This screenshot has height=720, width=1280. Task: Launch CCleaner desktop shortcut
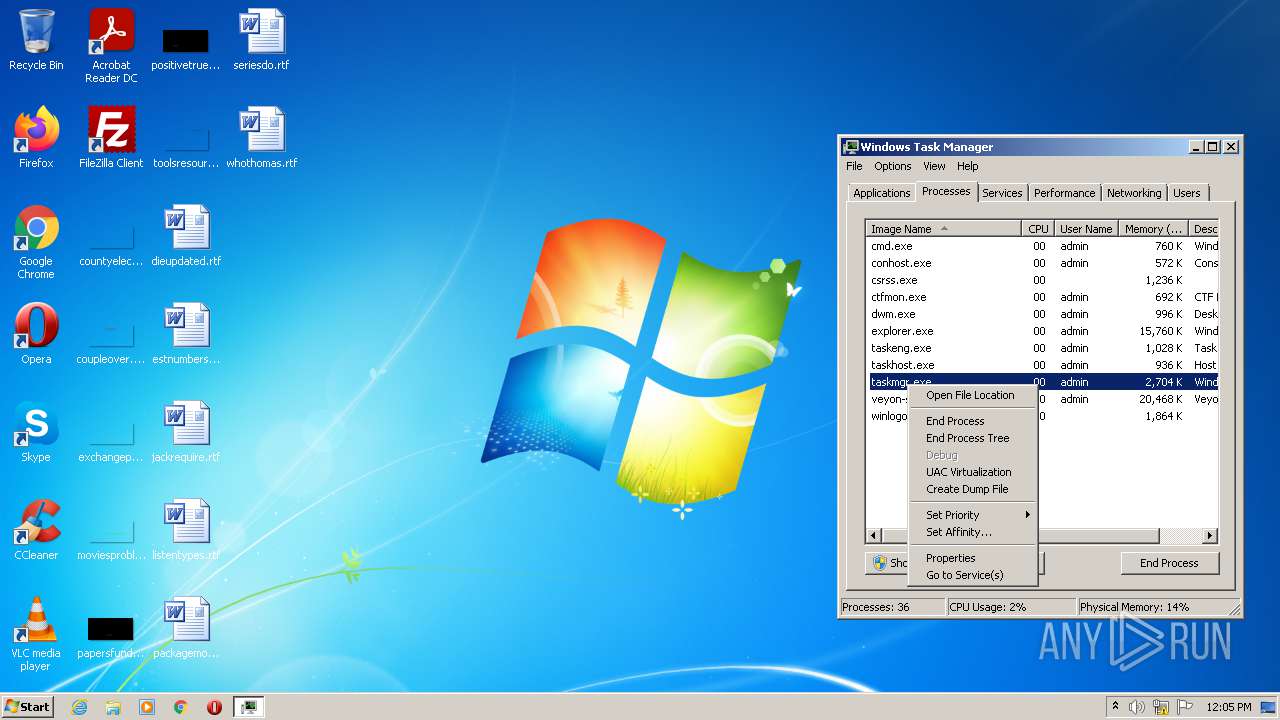[x=36, y=530]
